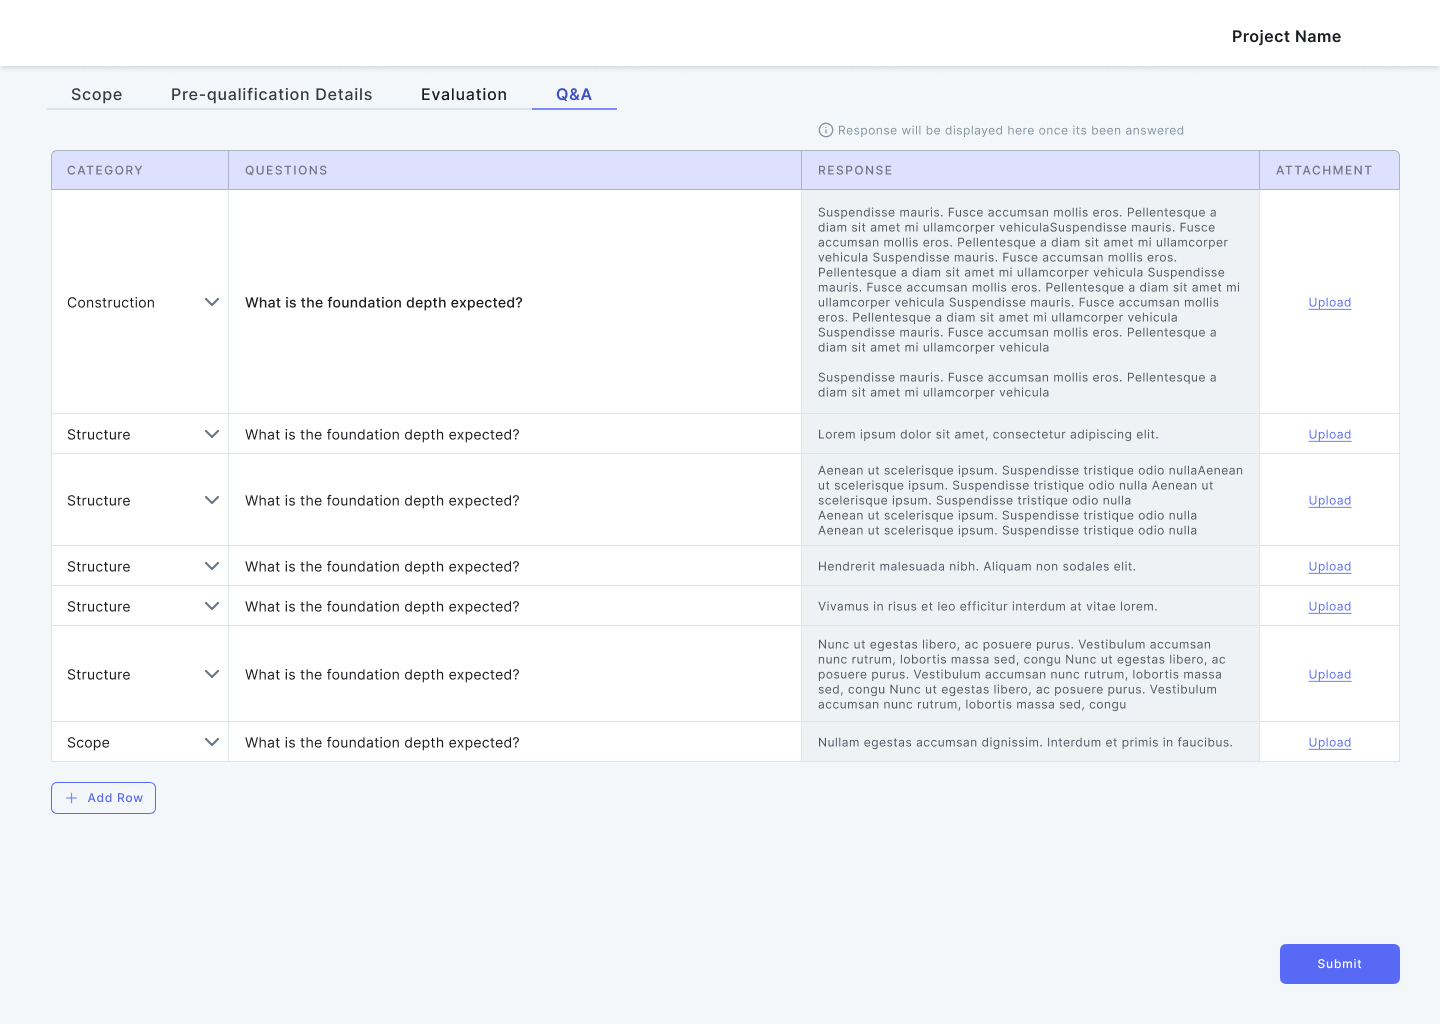Click Upload in the second Structure row
This screenshot has height=1024, width=1440.
pos(1330,500)
